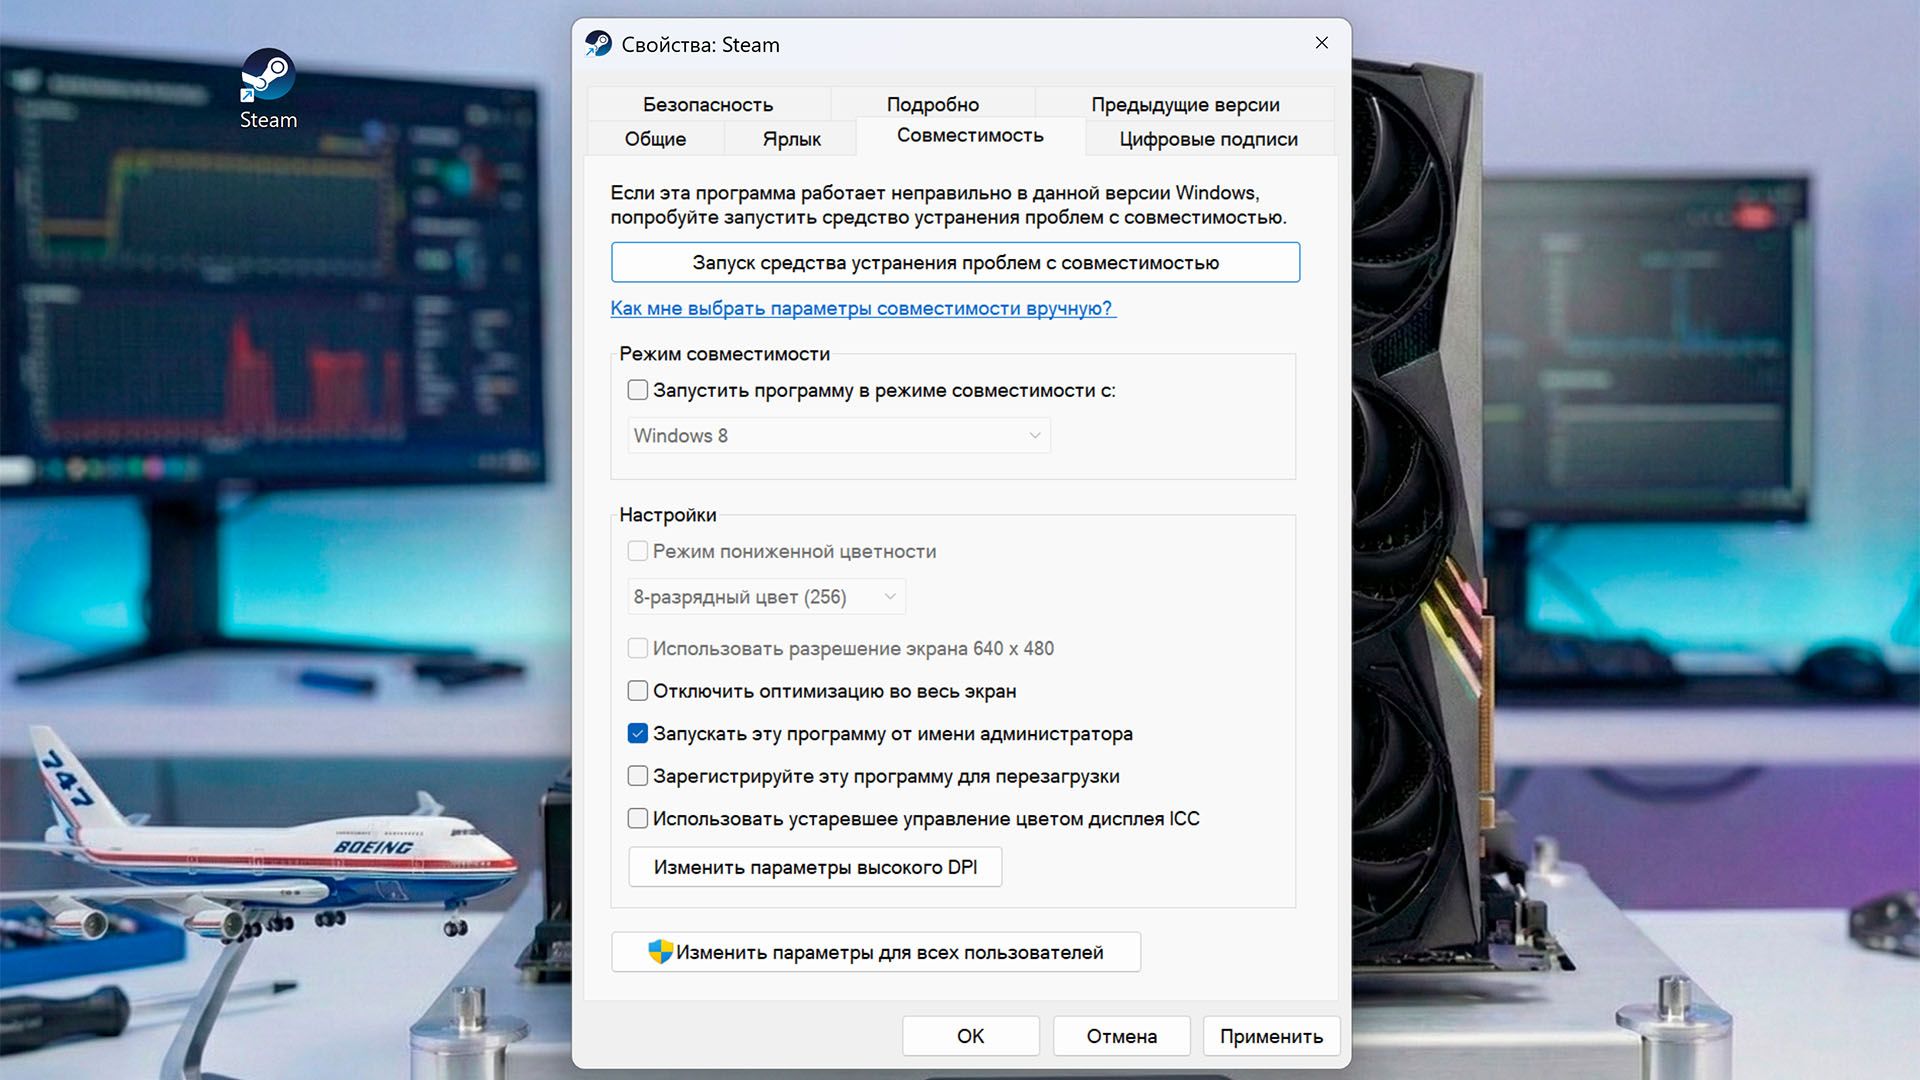This screenshot has width=1920, height=1080.
Task: Open the Windows 8 compatibility dropdown
Action: pyautogui.click(x=838, y=436)
